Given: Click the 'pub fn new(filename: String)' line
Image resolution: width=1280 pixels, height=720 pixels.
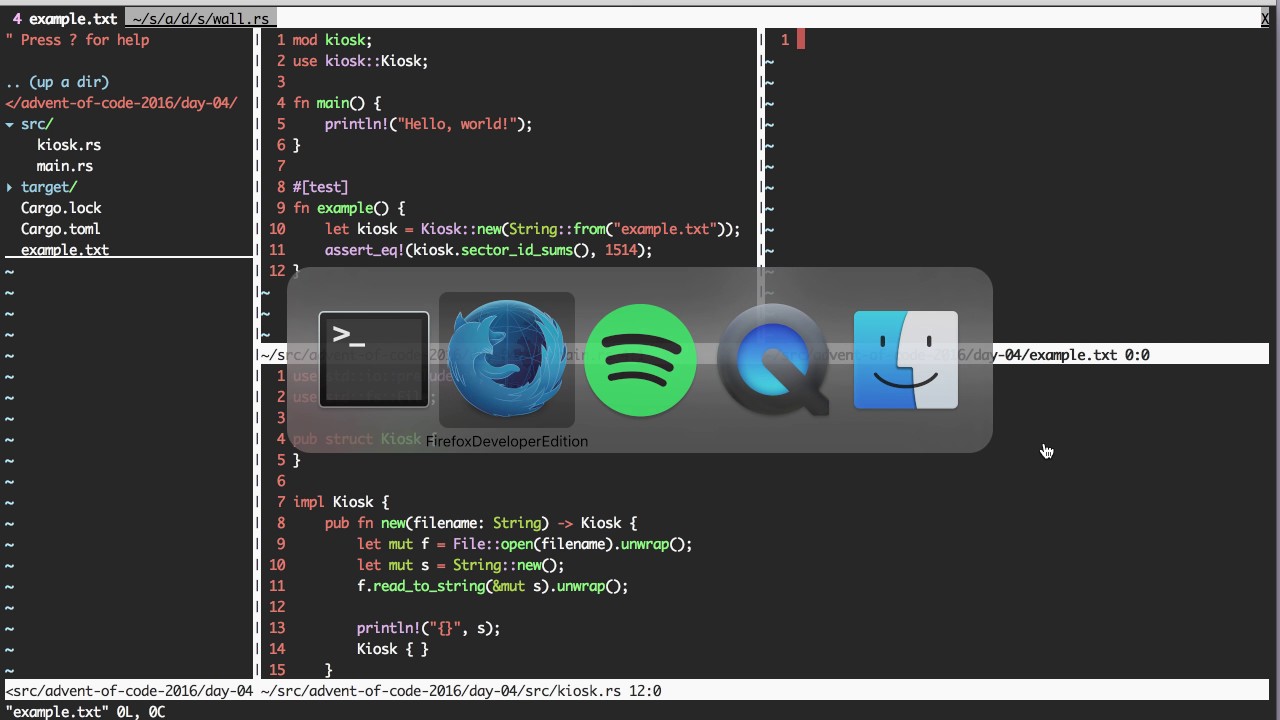Looking at the screenshot, I should 480,523.
